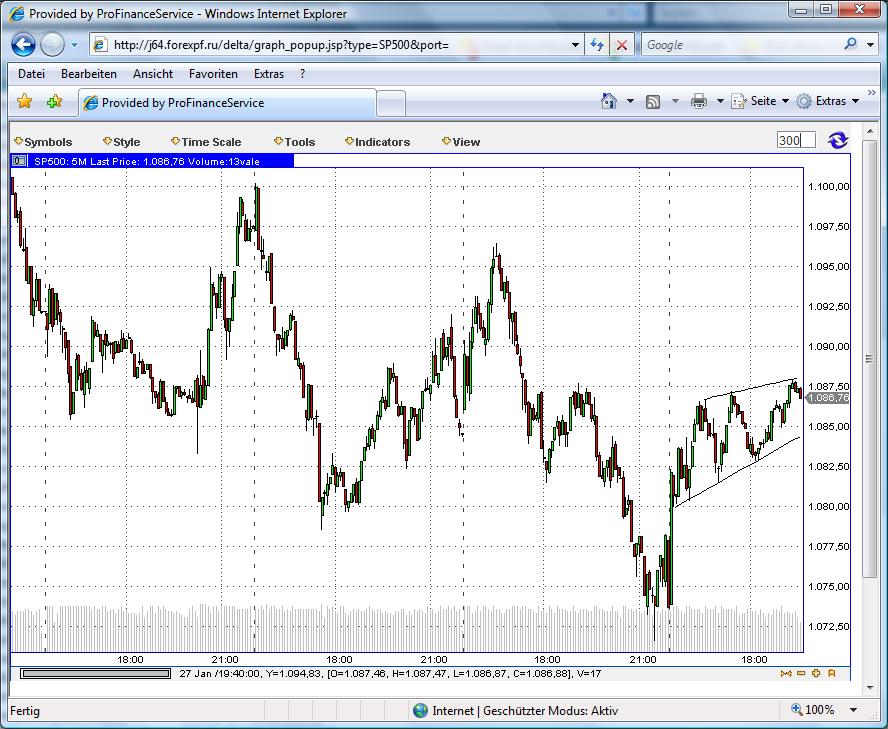
Task: Click the 1.100,00 price axis label
Action: (829, 186)
